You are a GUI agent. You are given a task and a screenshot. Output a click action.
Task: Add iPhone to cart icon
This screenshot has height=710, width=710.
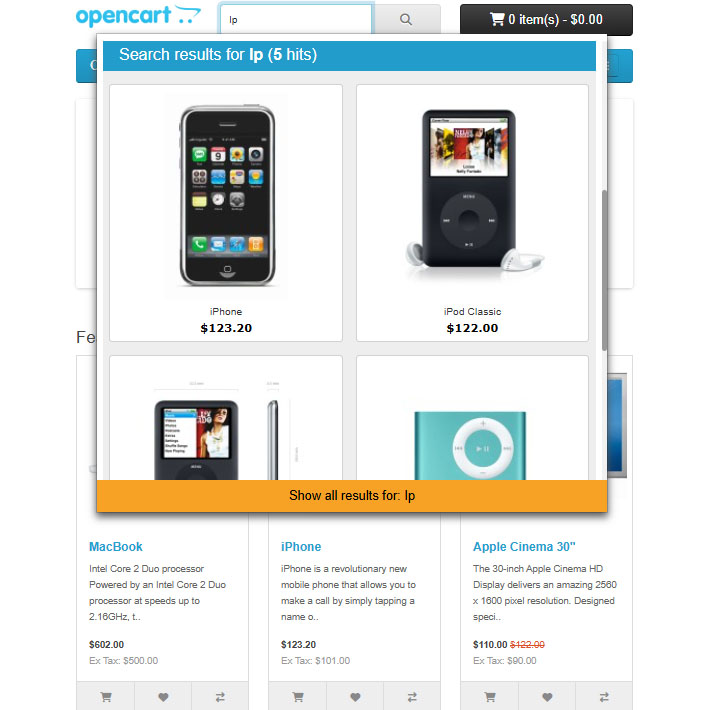[298, 696]
